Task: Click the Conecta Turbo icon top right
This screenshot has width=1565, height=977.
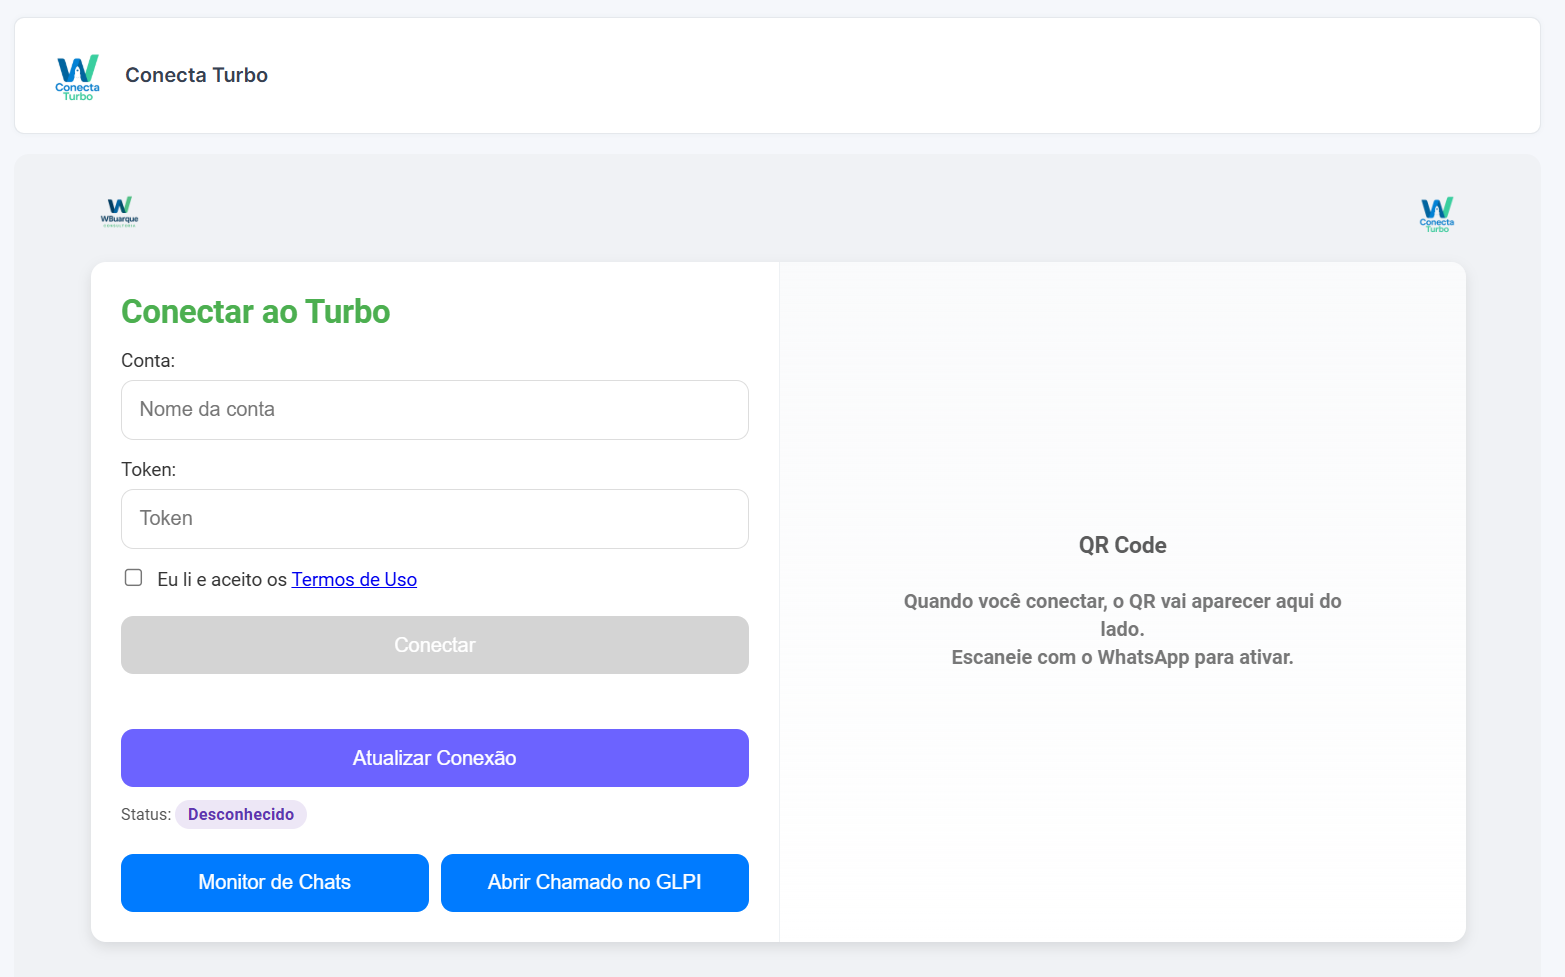Action: pos(1435,213)
